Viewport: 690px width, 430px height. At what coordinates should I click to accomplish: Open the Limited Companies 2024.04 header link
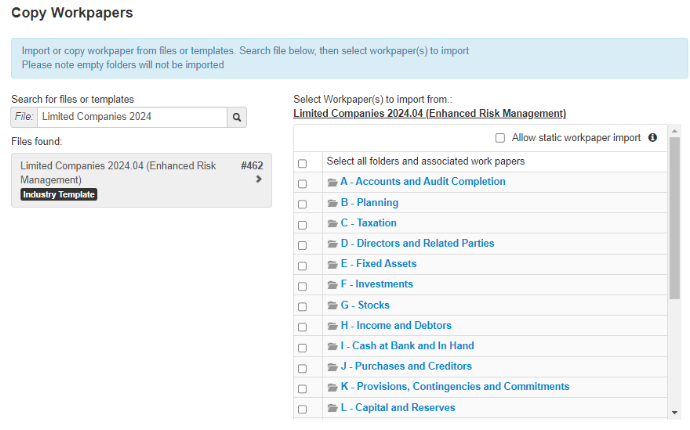tap(429, 114)
